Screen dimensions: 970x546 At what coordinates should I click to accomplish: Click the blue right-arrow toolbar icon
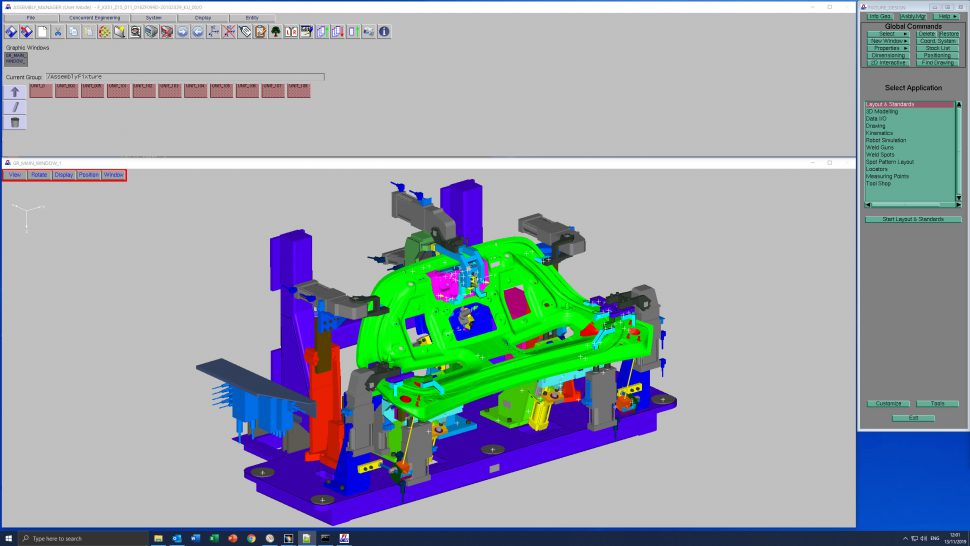(x=182, y=32)
